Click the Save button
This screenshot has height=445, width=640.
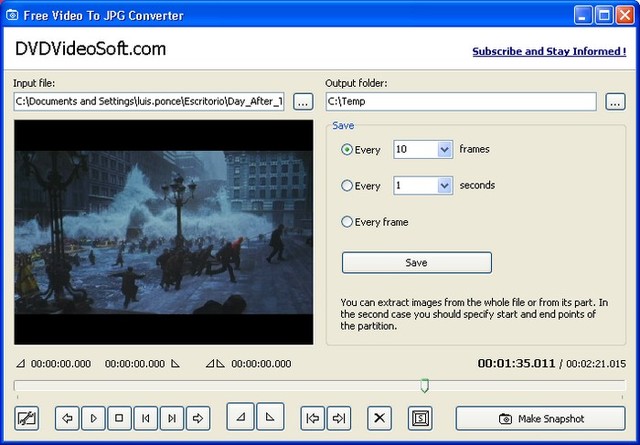click(x=417, y=263)
